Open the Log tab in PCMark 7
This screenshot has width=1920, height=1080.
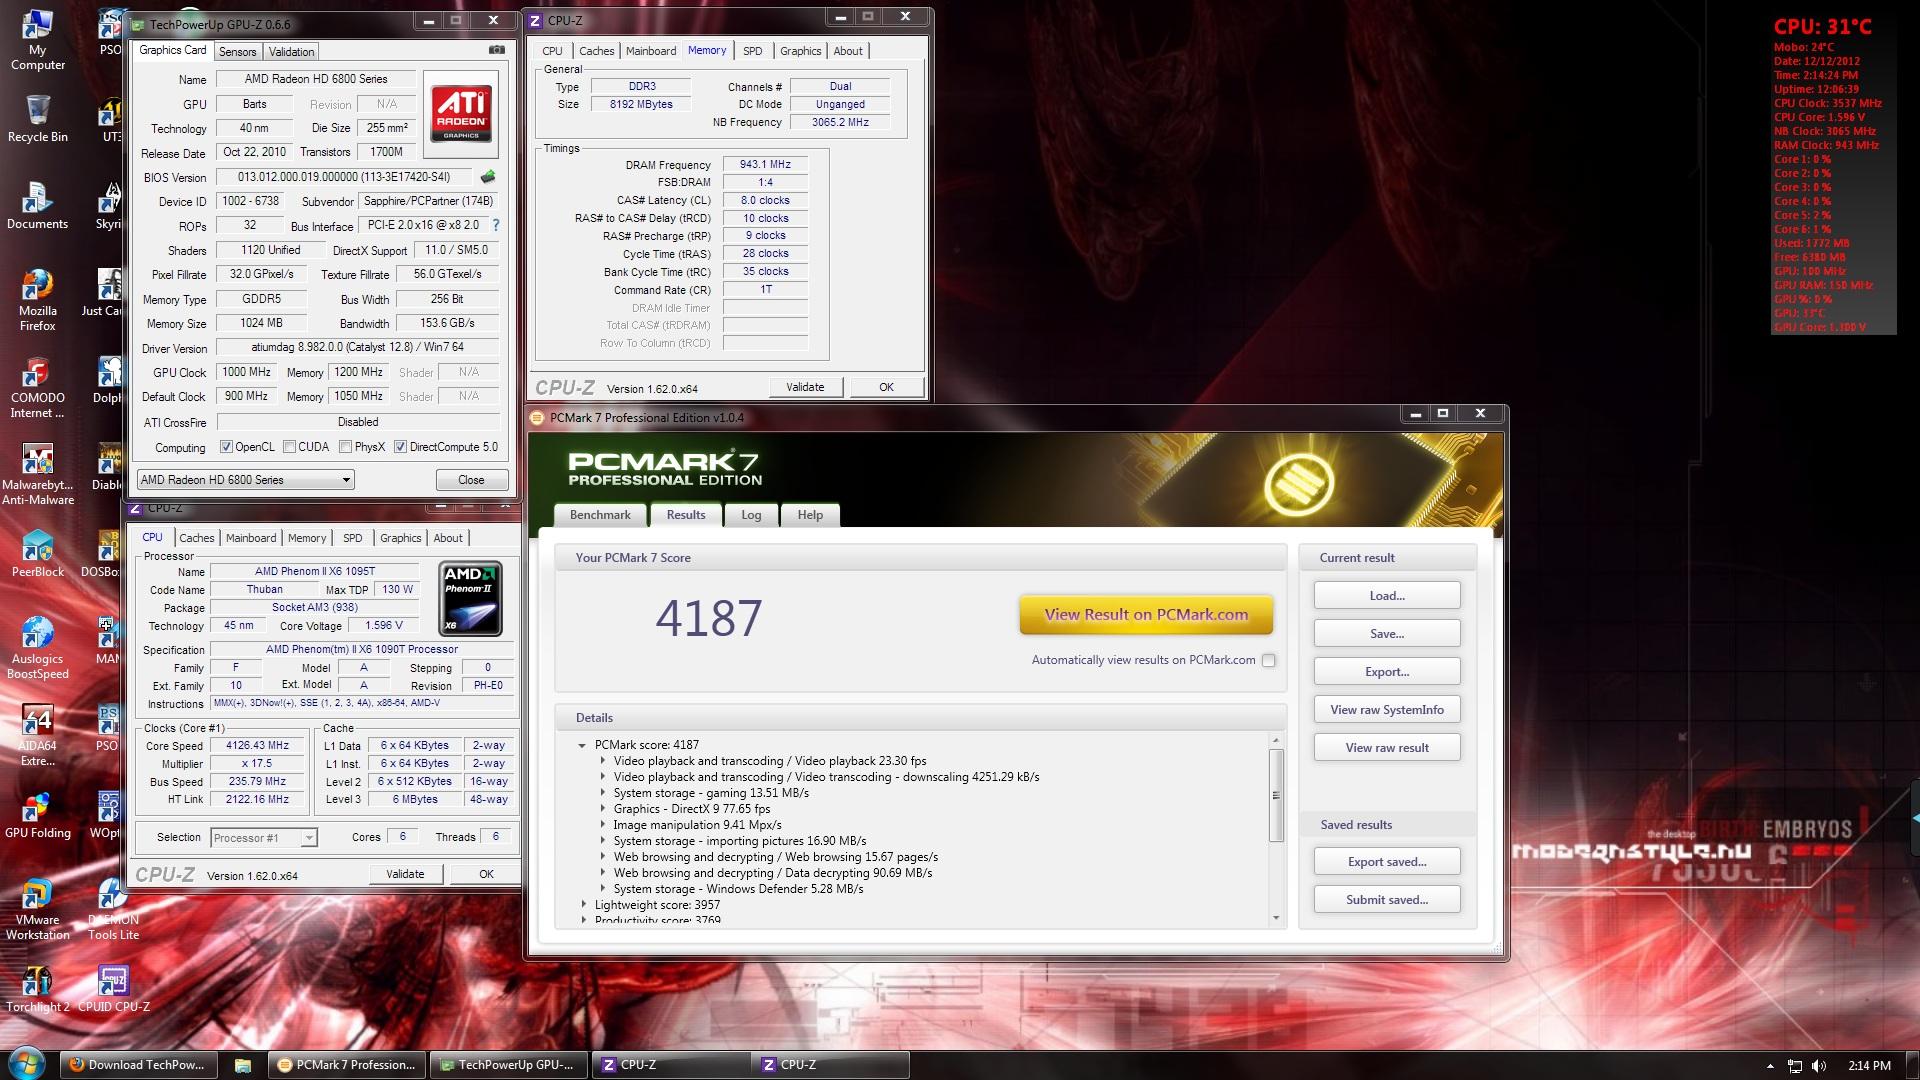751,515
